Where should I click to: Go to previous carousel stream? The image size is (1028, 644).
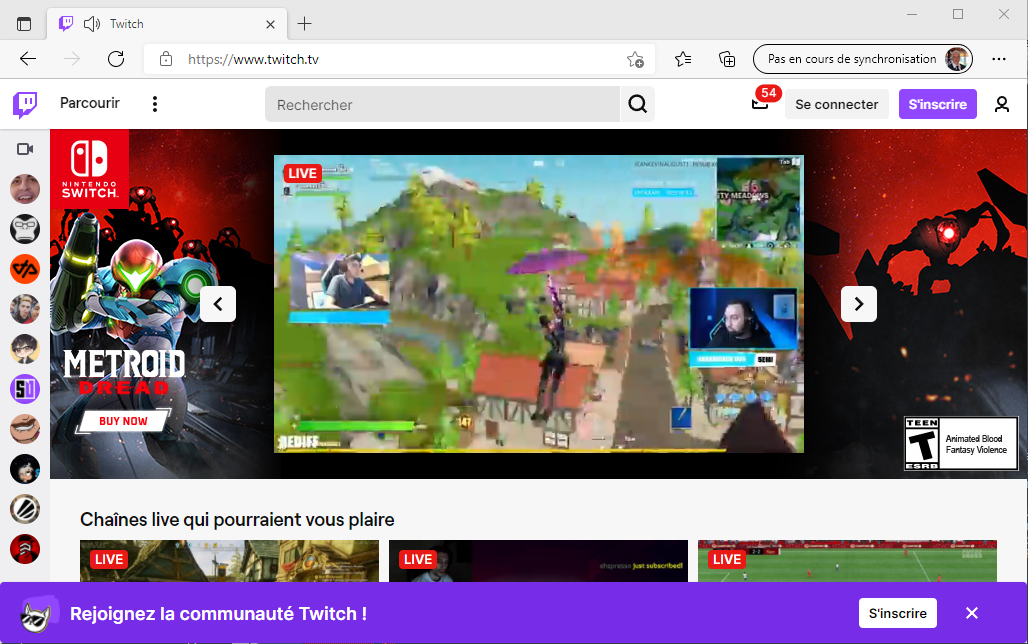pyautogui.click(x=218, y=304)
